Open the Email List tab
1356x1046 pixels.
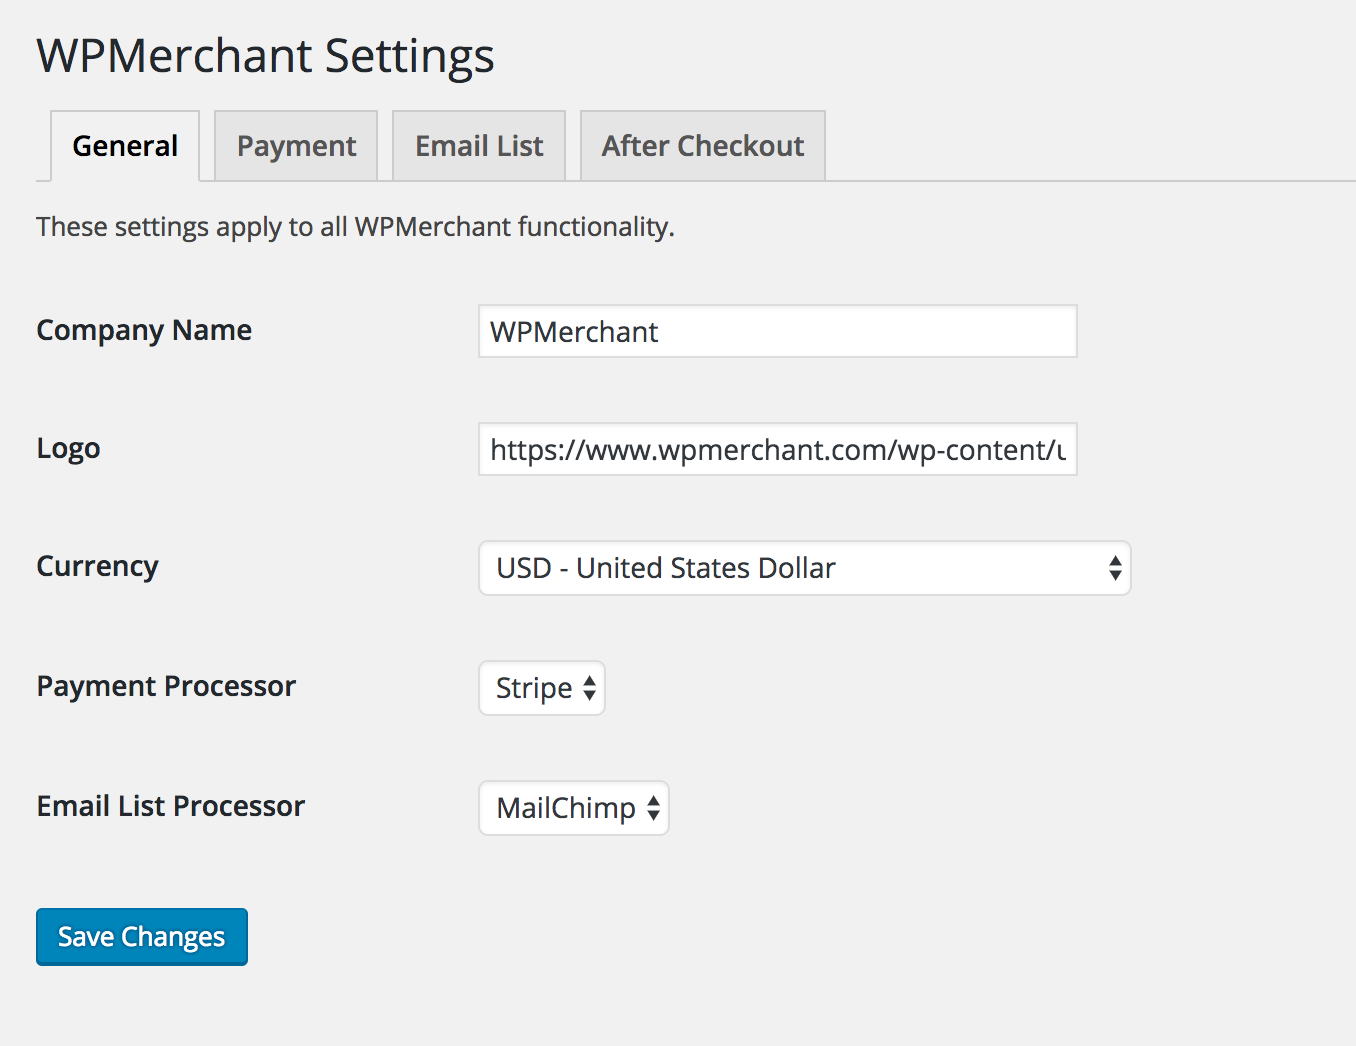click(x=479, y=146)
